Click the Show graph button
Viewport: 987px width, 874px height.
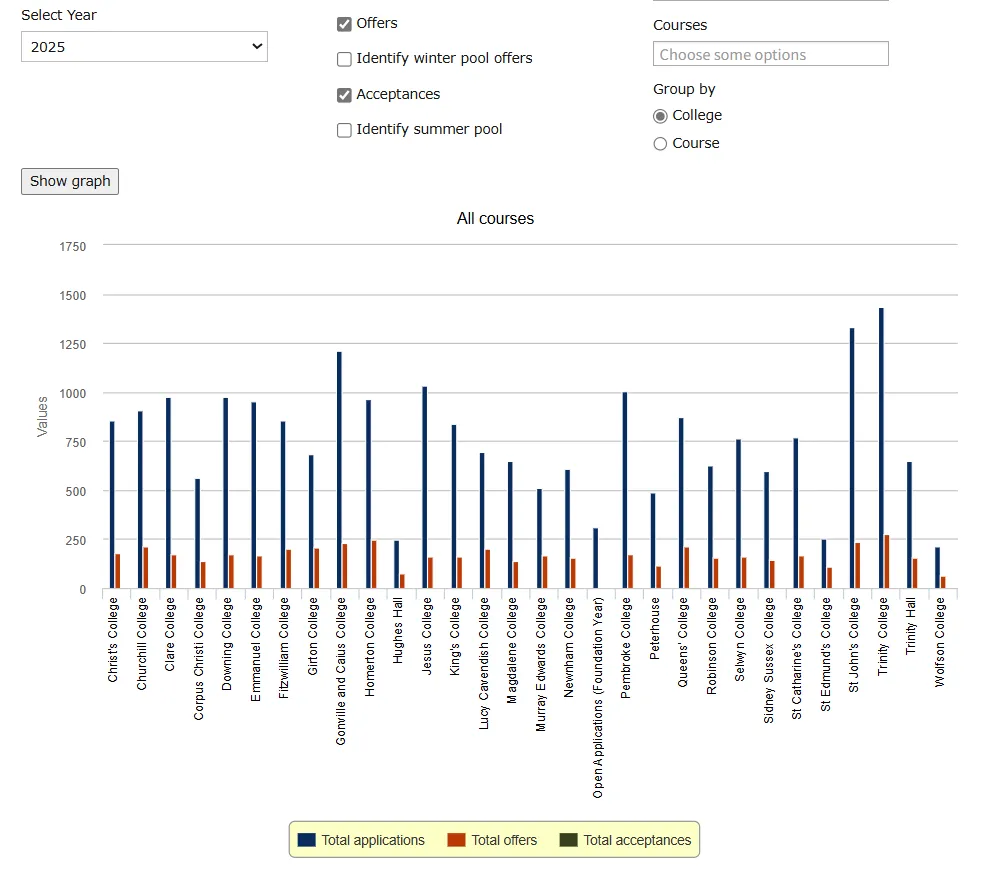70,181
